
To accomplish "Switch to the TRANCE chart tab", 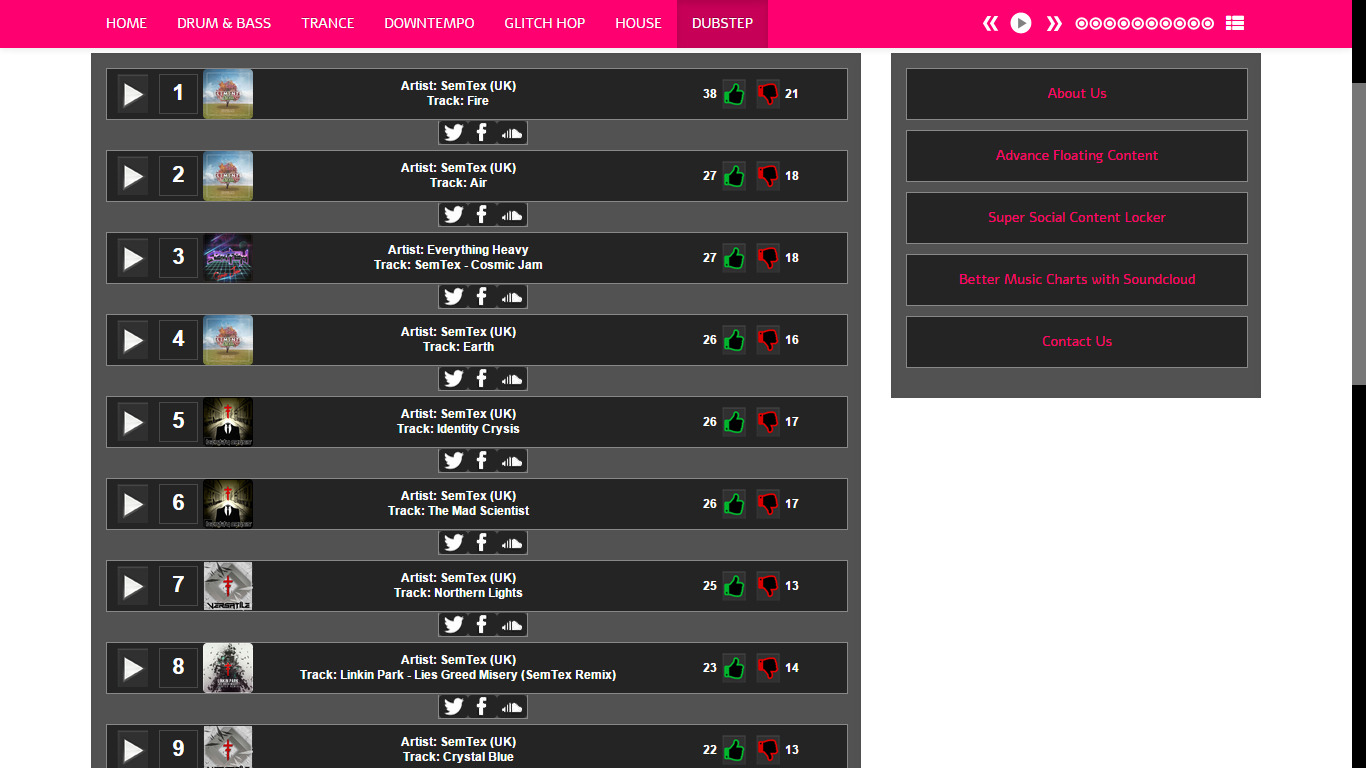I will point(328,22).
